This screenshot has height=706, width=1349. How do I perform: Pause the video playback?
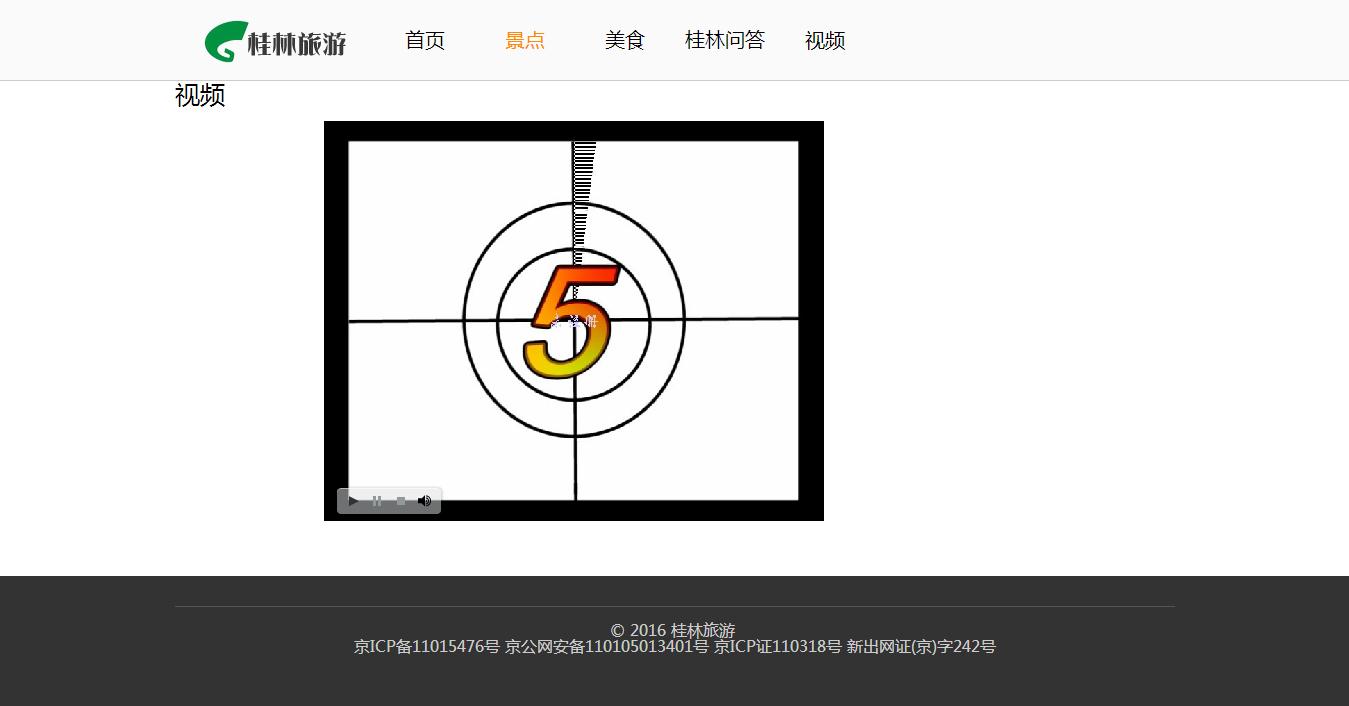click(377, 501)
